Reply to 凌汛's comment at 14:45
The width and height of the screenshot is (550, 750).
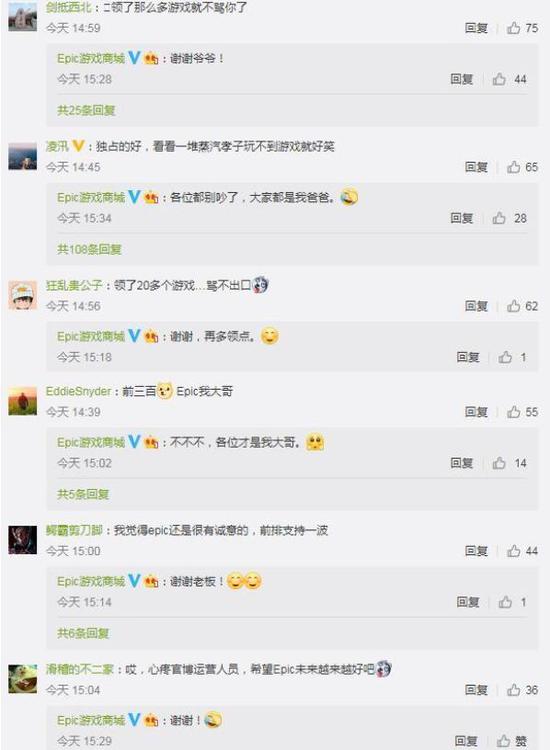[x=476, y=167]
